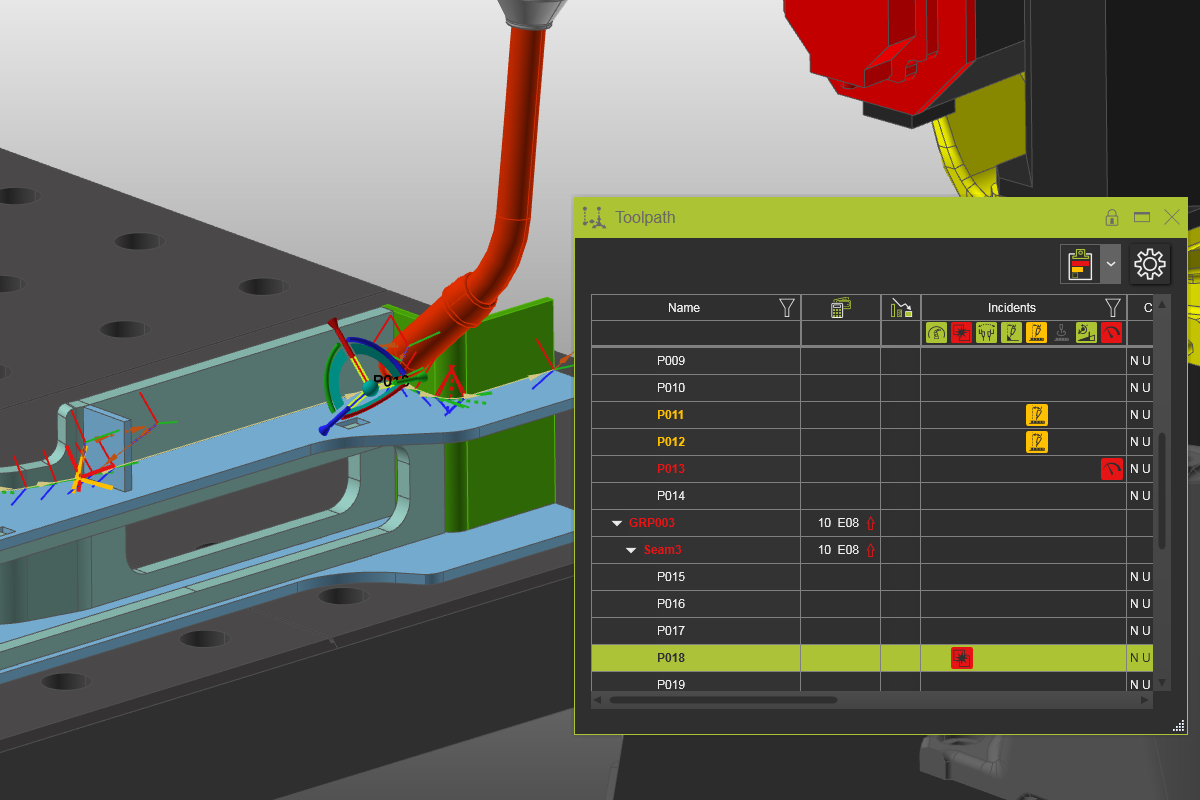Viewport: 1200px width, 800px height.
Task: Open the Name column filter
Action: pyautogui.click(x=787, y=308)
